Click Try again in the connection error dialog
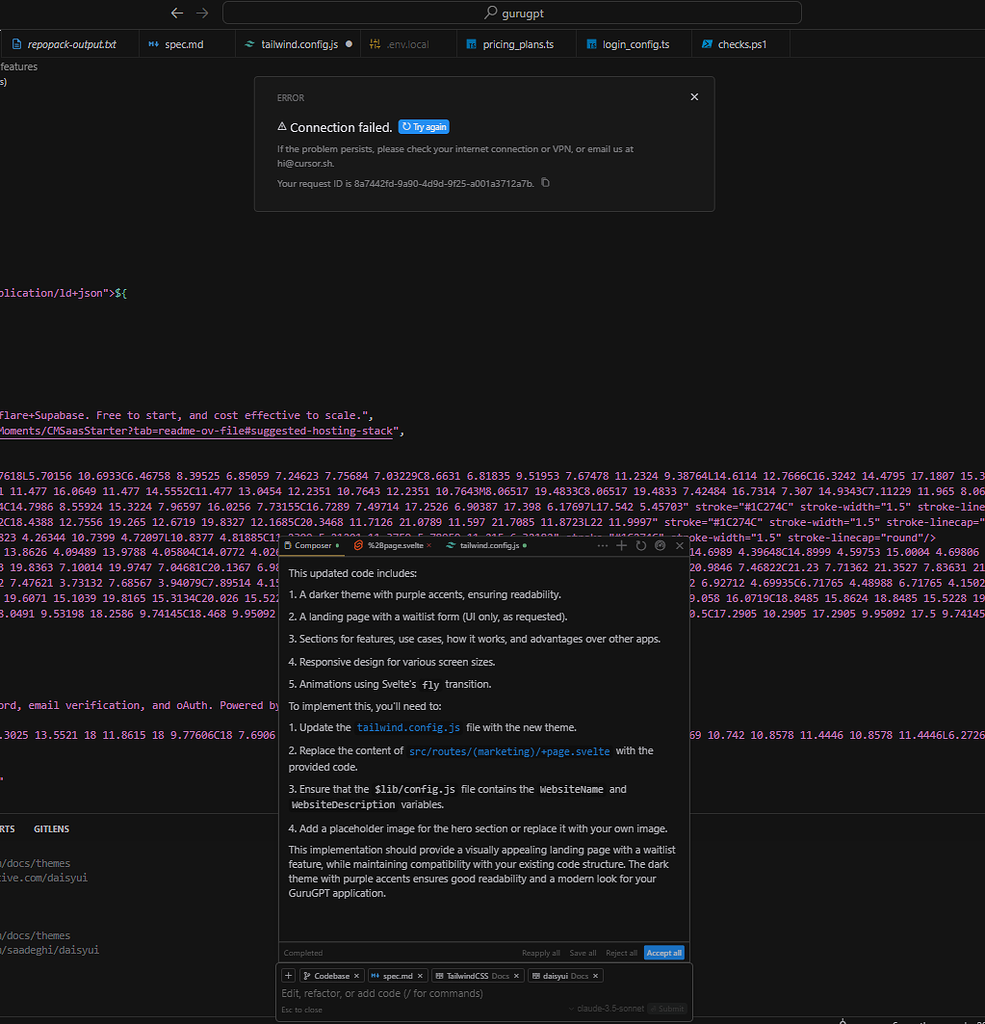985x1024 pixels. tap(423, 126)
